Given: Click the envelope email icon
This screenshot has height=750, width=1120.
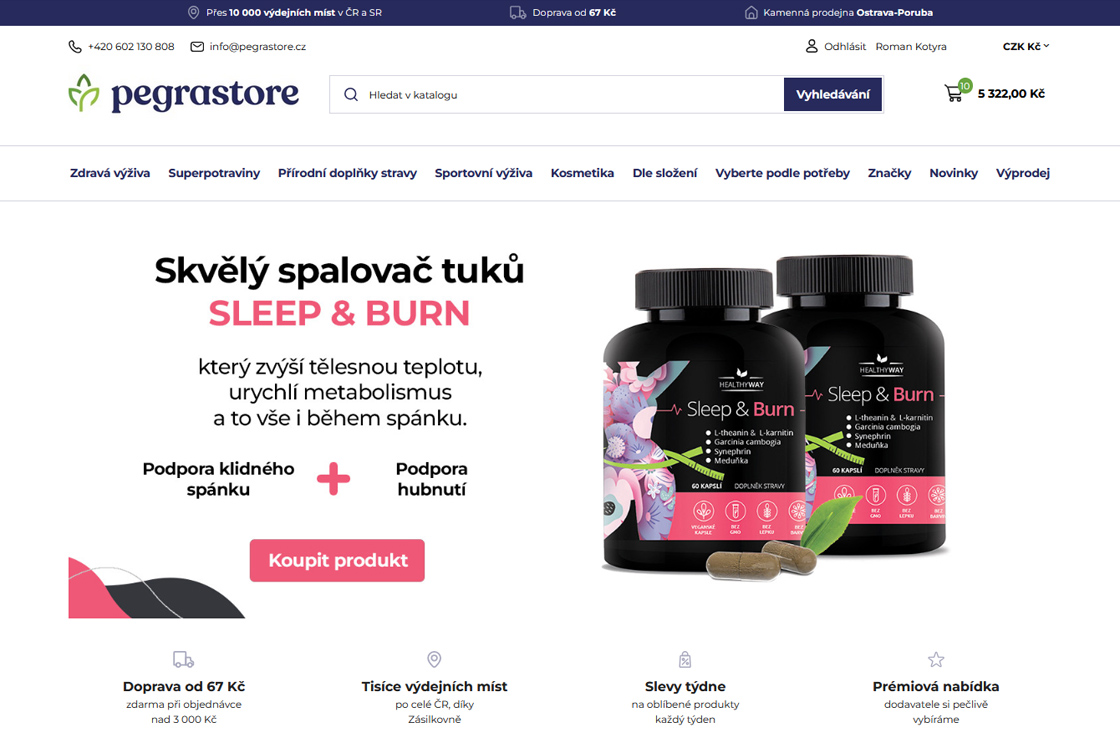Looking at the screenshot, I should pyautogui.click(x=197, y=46).
